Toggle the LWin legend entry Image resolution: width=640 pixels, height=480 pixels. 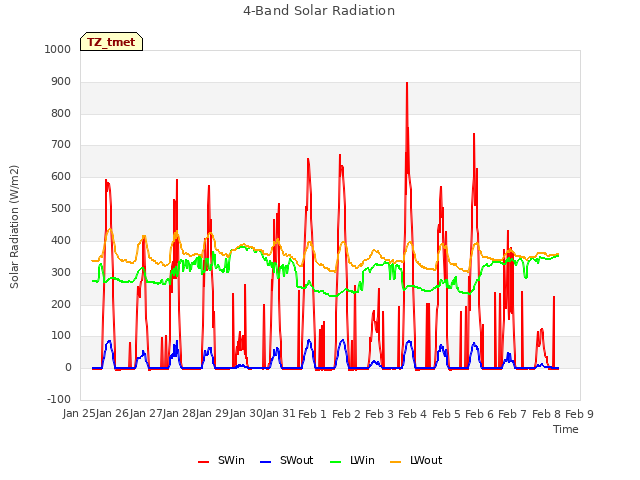(352, 460)
